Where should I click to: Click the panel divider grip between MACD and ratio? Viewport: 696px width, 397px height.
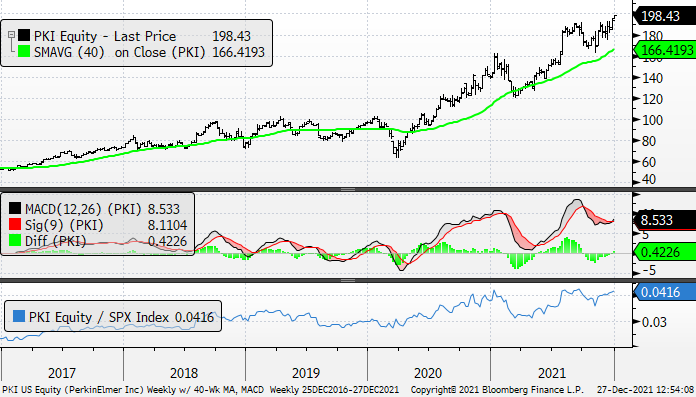point(348,280)
